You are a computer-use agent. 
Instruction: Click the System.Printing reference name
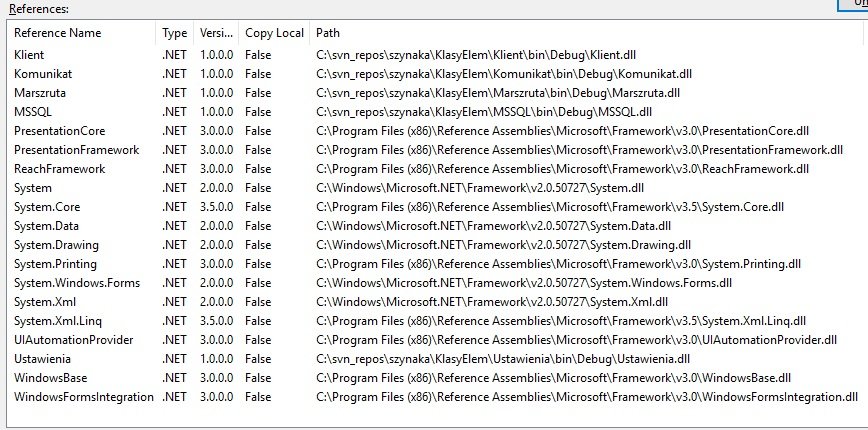click(x=54, y=264)
